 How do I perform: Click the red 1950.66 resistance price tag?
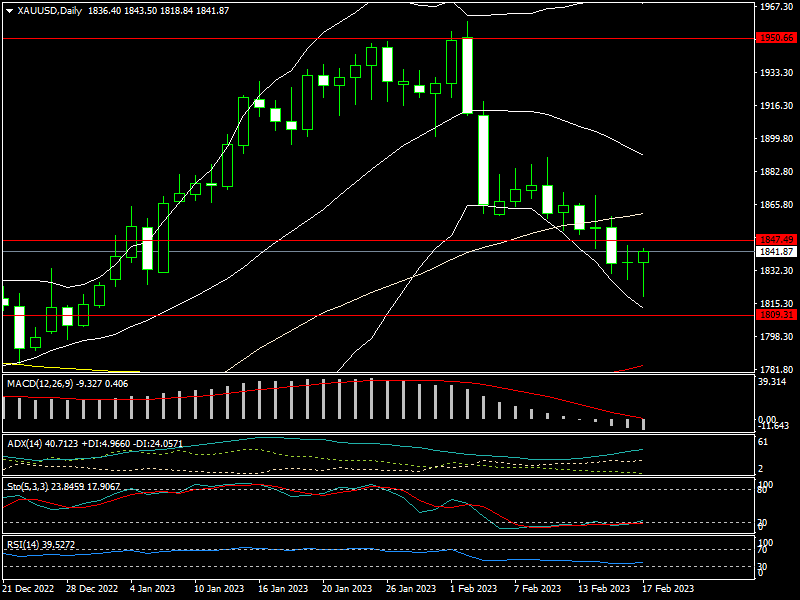click(777, 38)
